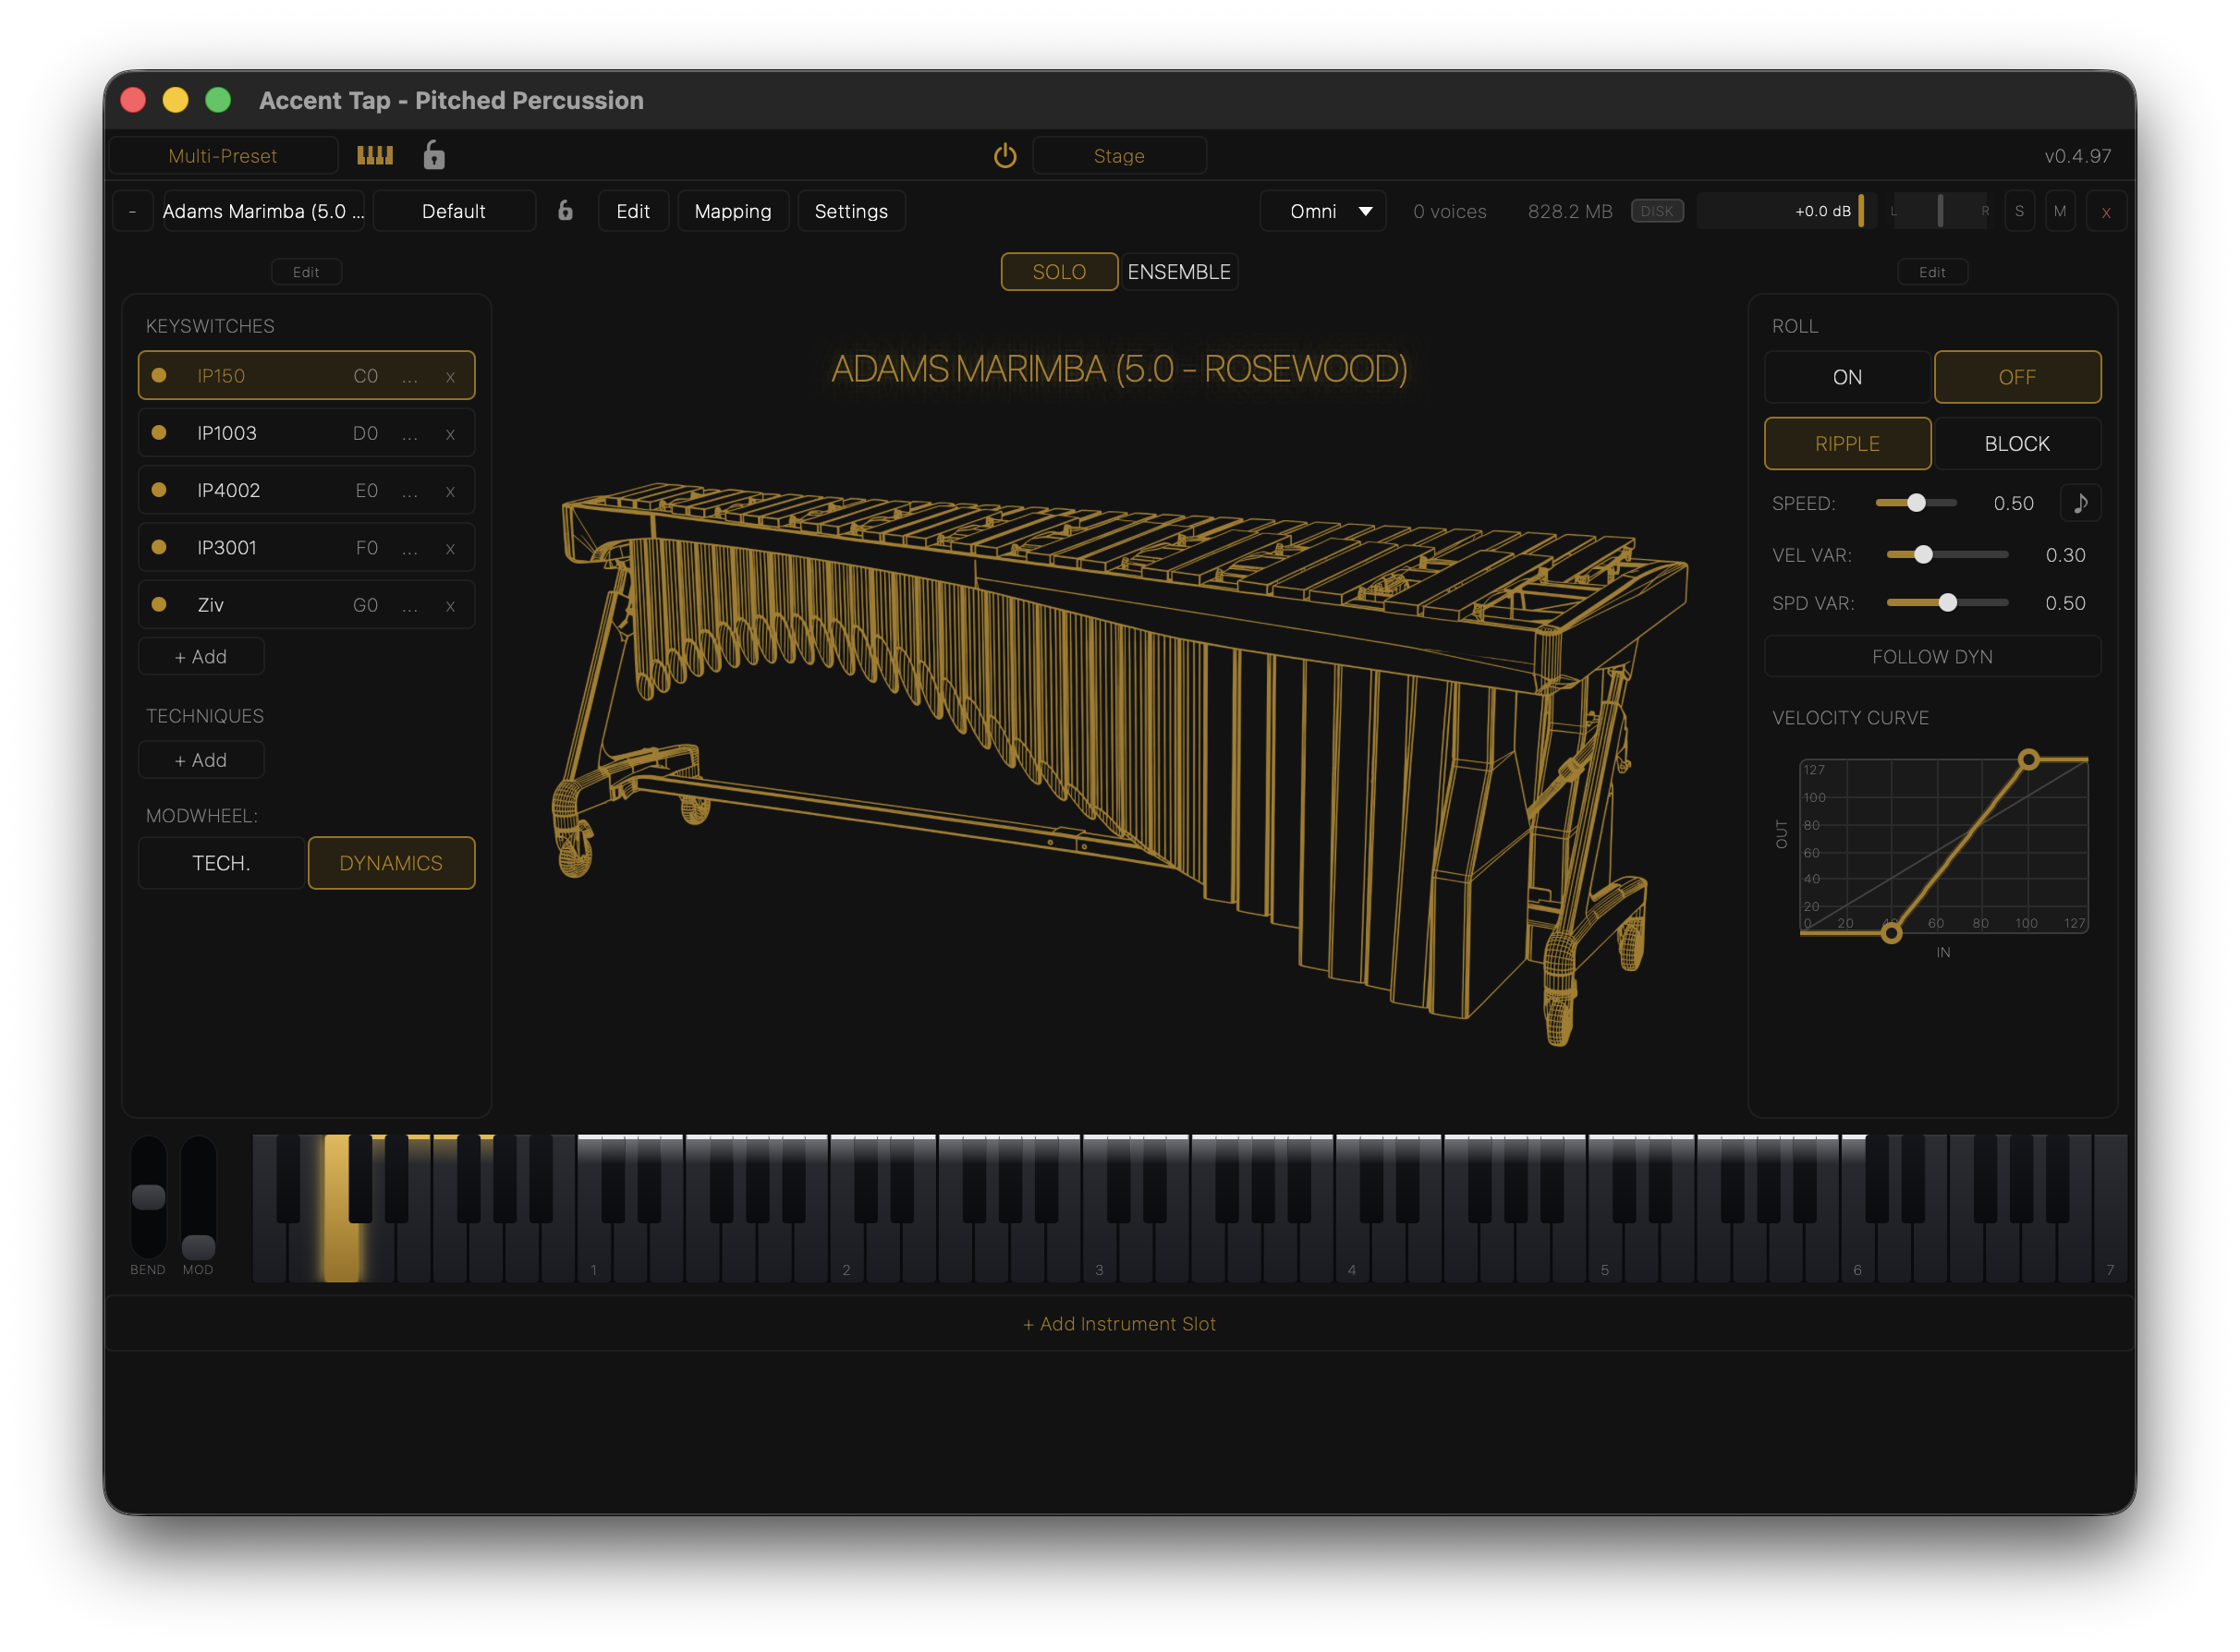Open the more options dots for IP3001
This screenshot has height=1652, width=2240.
pos(410,548)
